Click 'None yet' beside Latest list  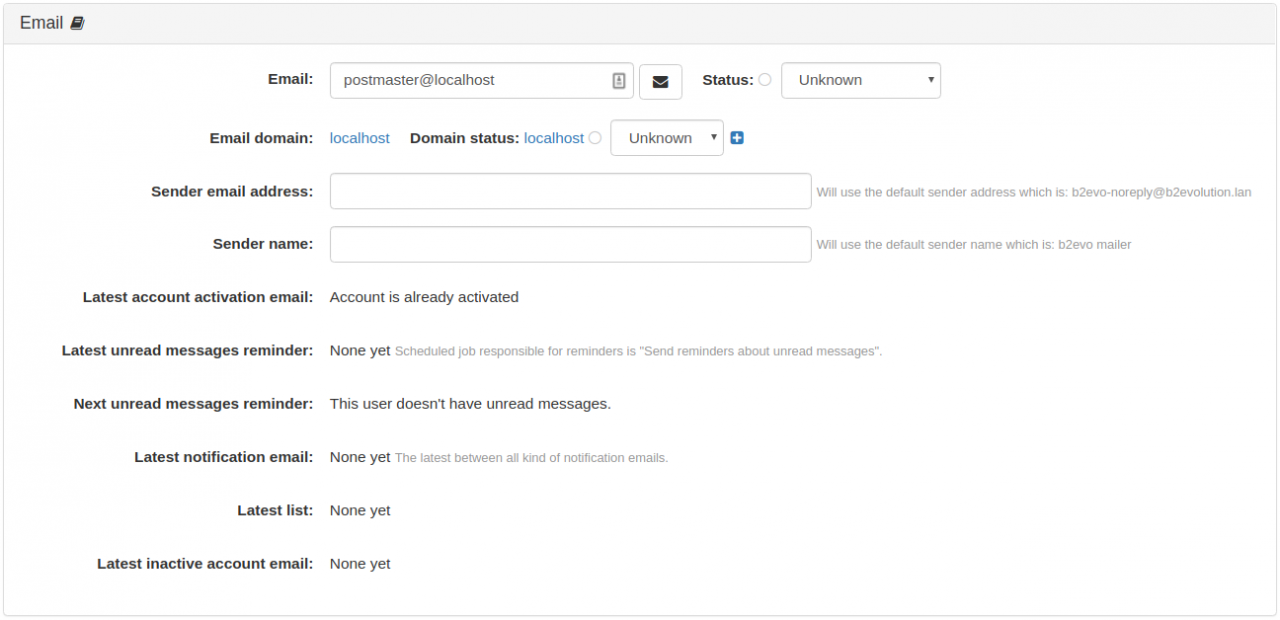pos(360,510)
